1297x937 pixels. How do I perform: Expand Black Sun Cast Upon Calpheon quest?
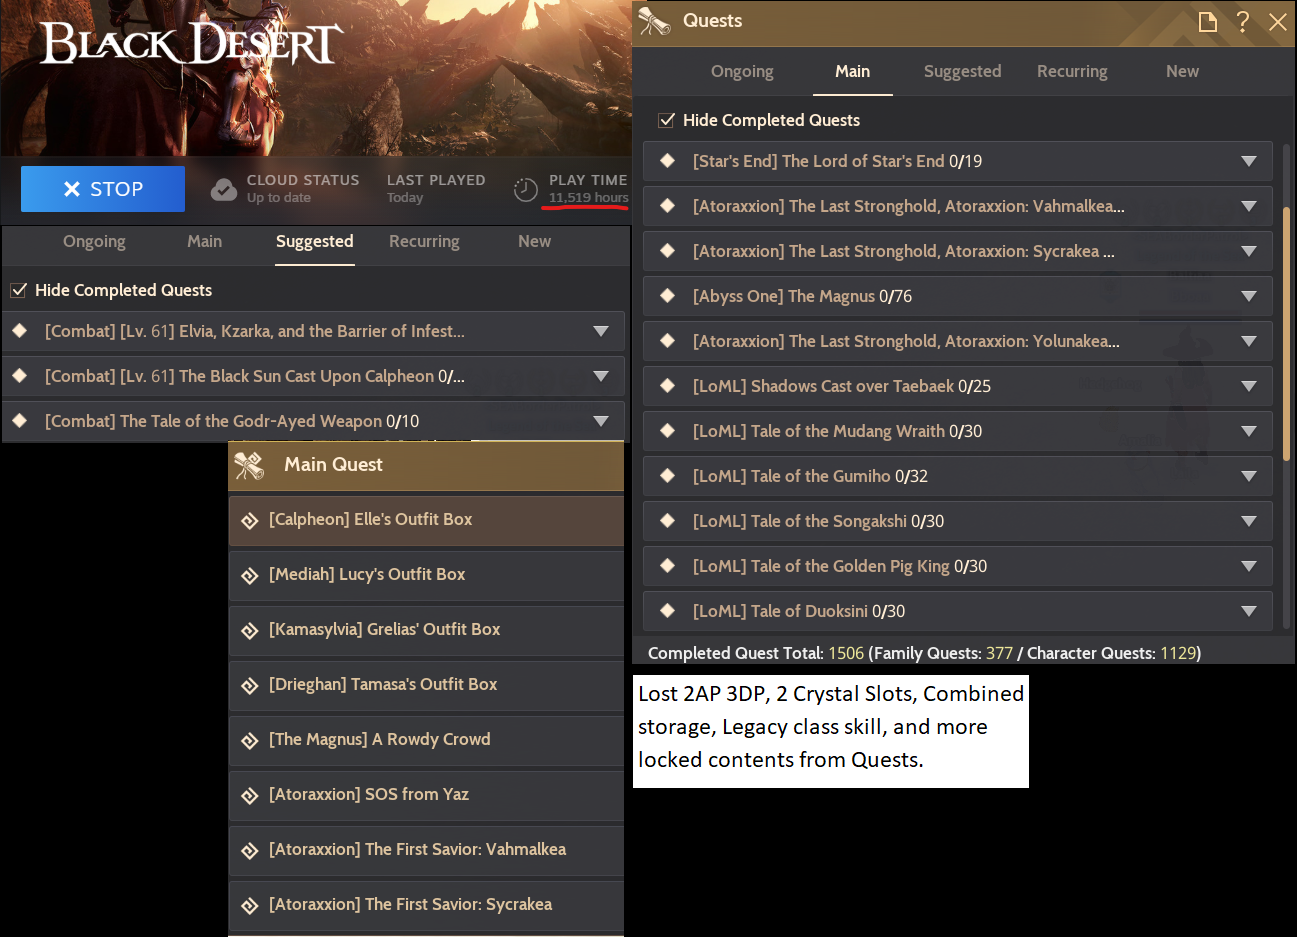click(601, 376)
